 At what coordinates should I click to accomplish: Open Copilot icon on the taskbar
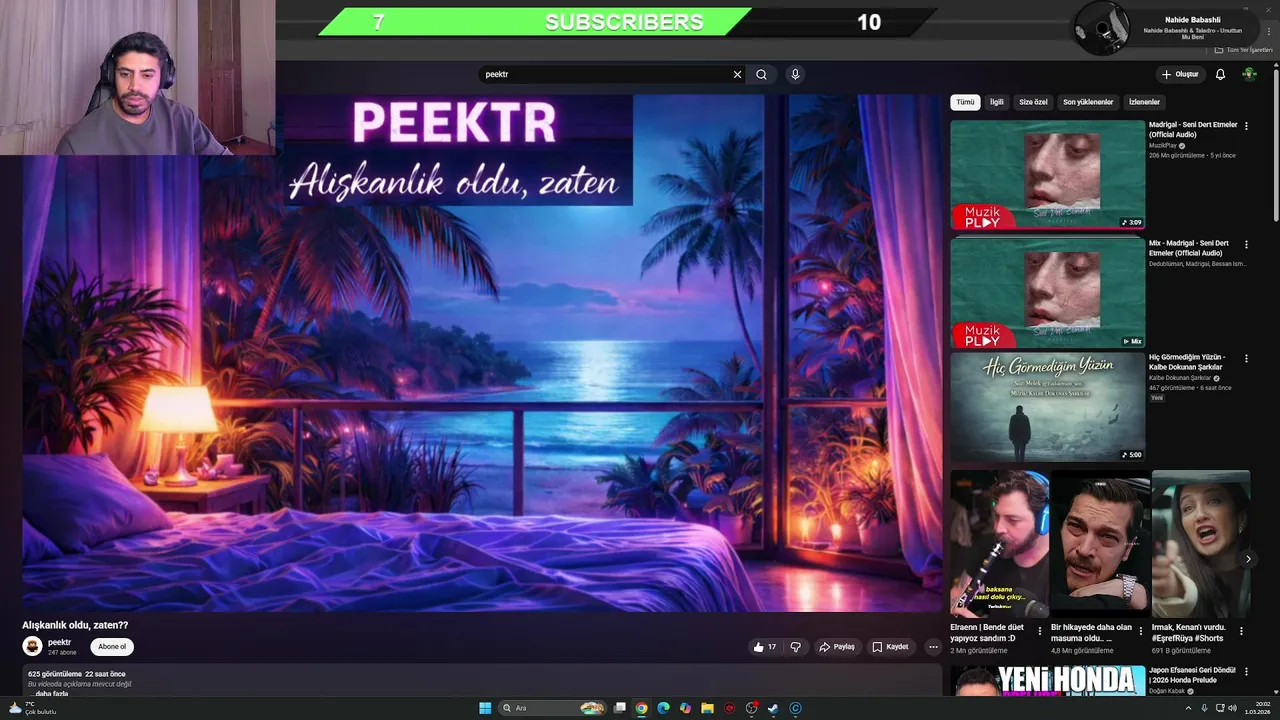[x=685, y=708]
